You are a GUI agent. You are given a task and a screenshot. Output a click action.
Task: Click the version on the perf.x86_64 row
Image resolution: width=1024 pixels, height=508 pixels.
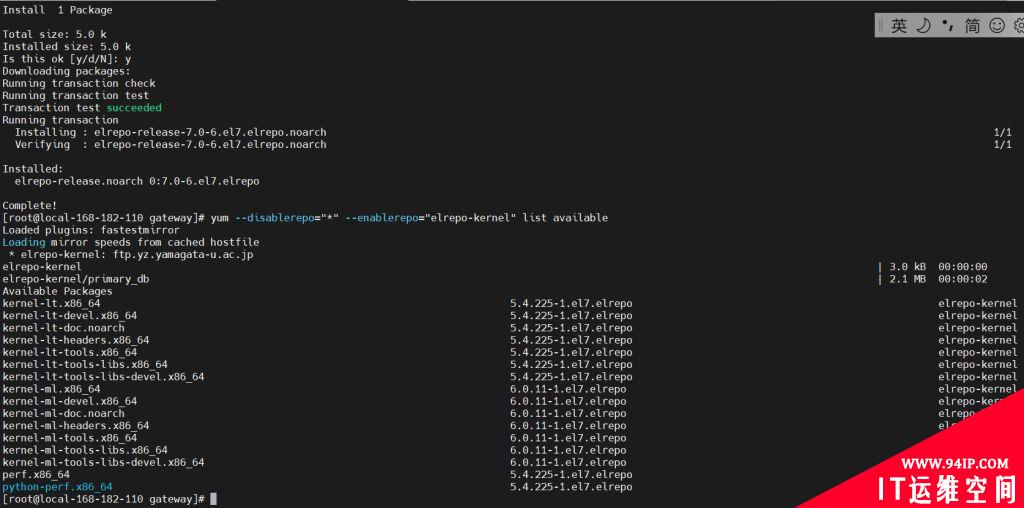tap(571, 475)
